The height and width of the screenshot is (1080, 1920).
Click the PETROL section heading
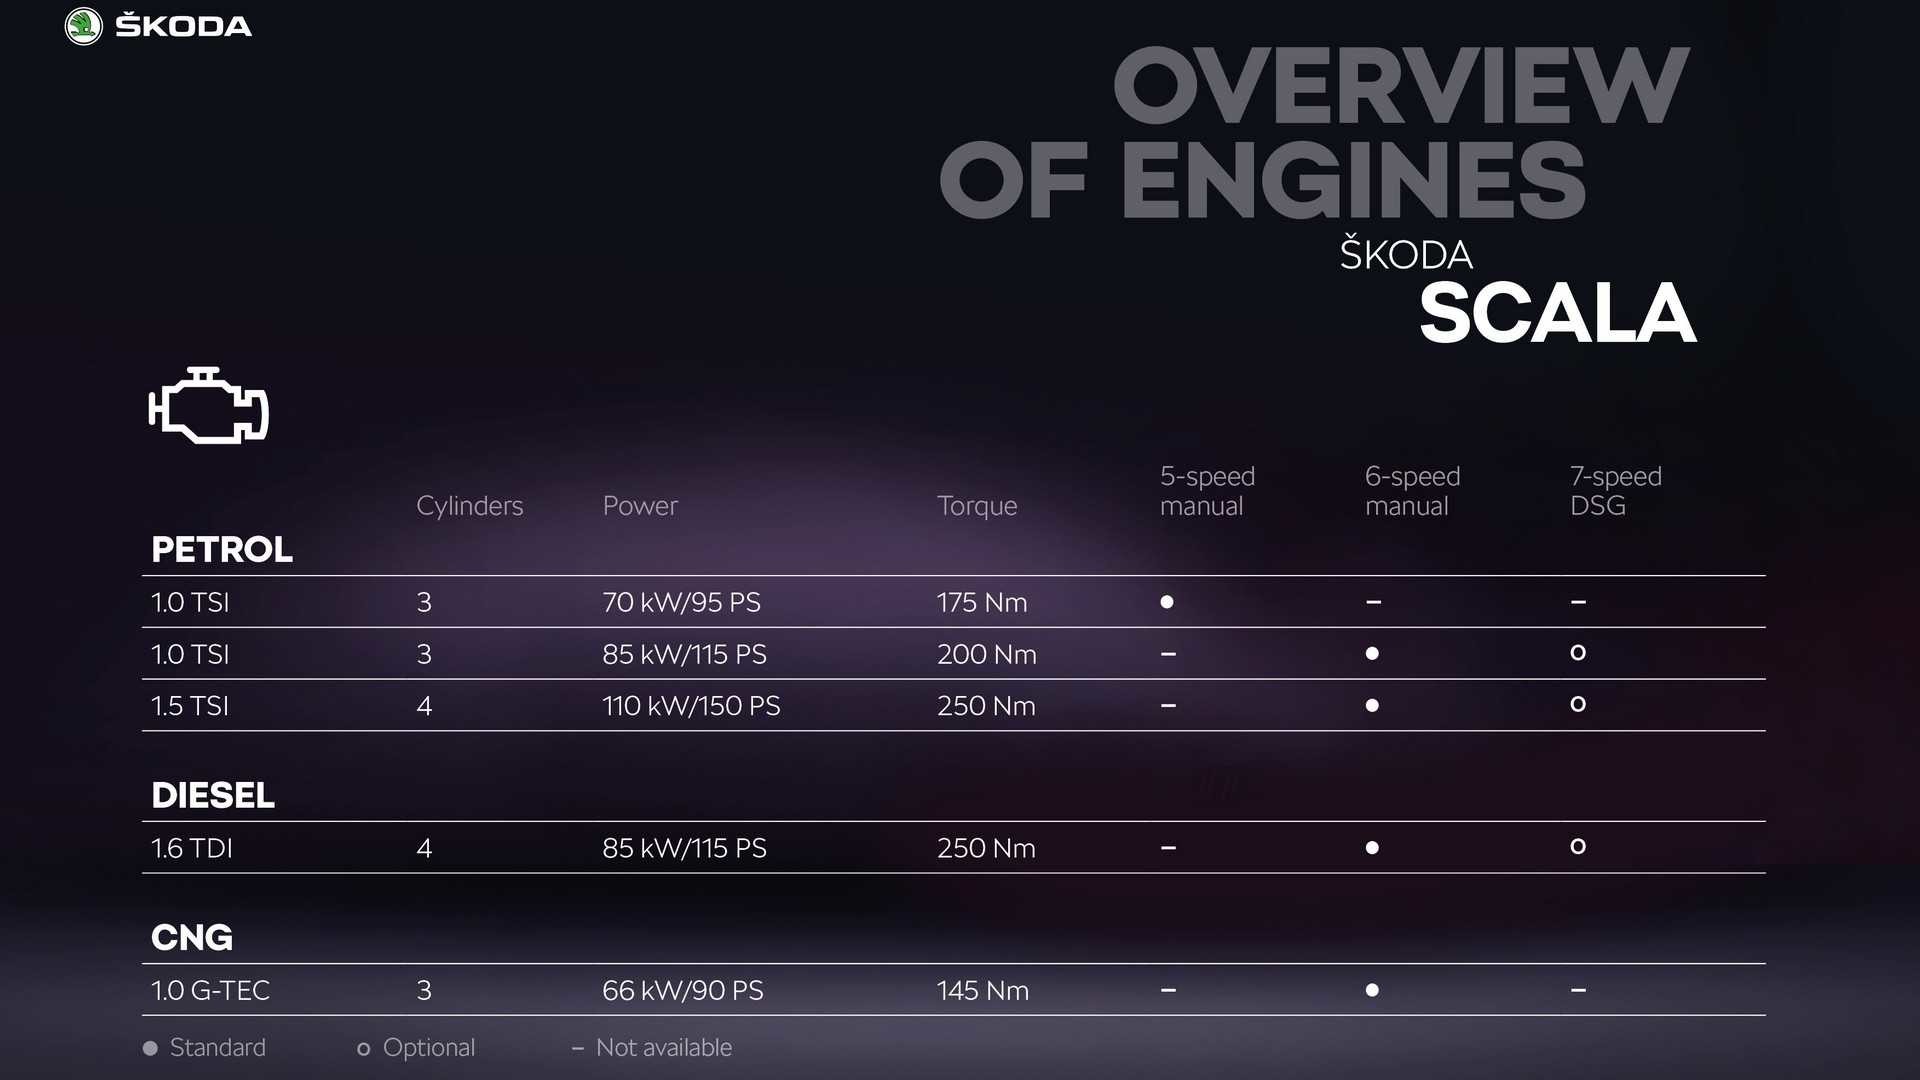222,549
